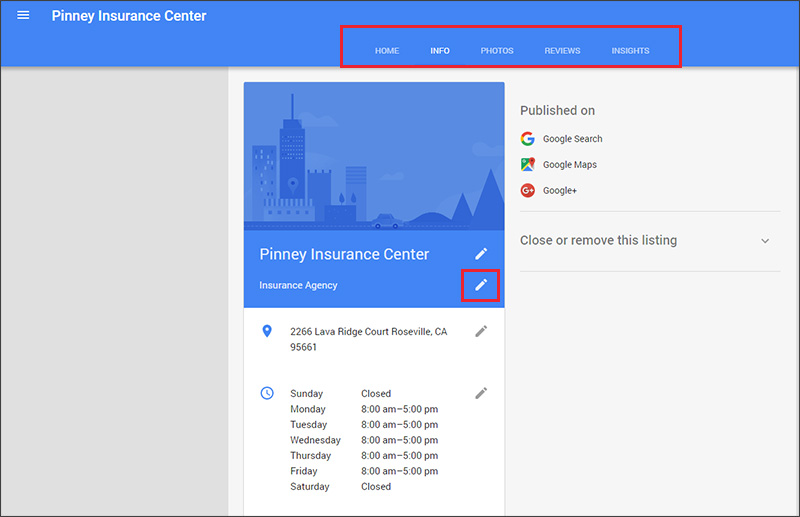
Task: Click Monday hours row
Action: (364, 409)
